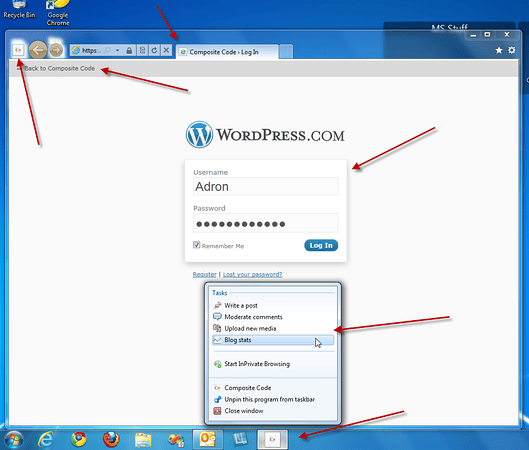Select the Composite Code Log In tab

[227, 52]
